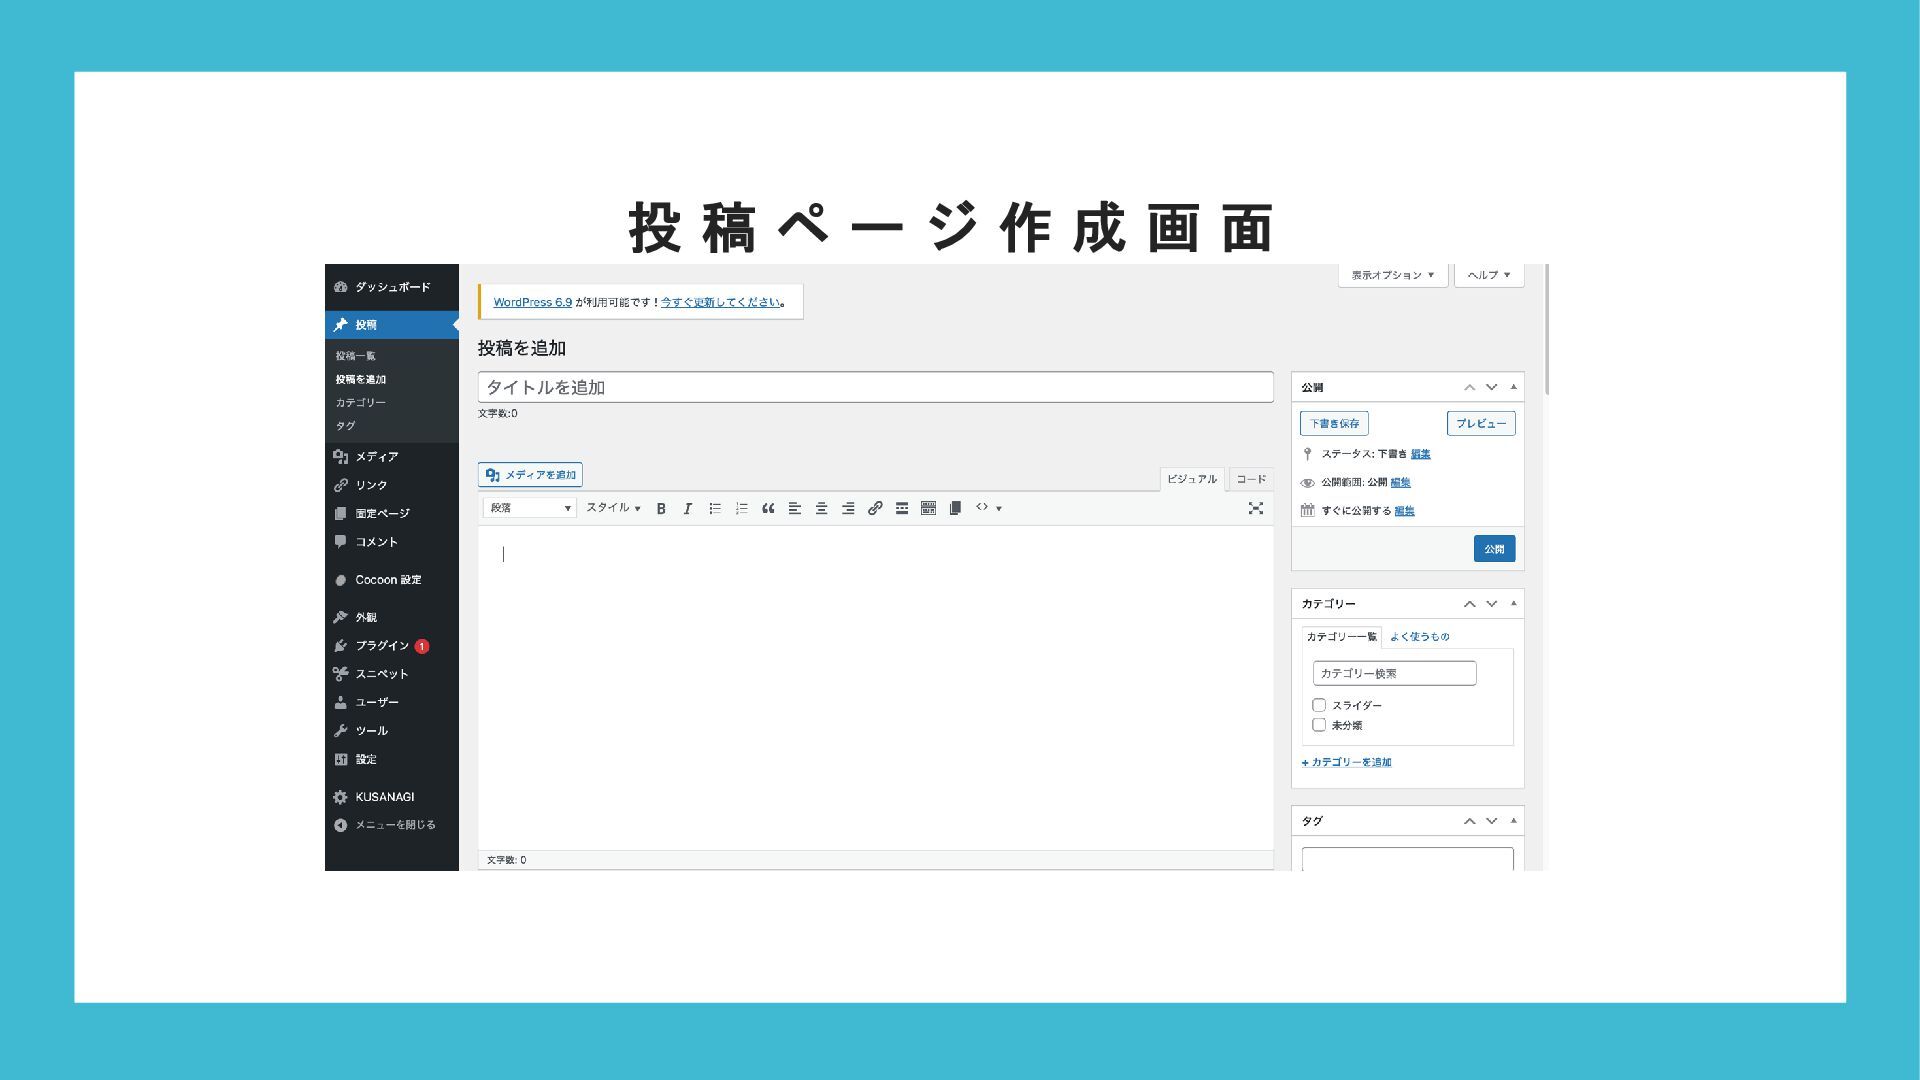Toggle the toolbar toggle icon
Screen dimensions: 1920x1080
coord(928,509)
